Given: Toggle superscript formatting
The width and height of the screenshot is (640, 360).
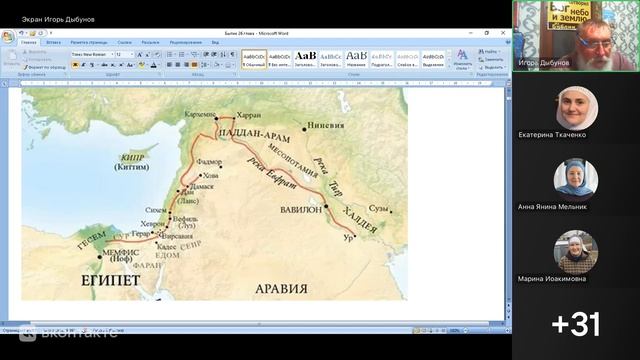Looking at the screenshot, I should (x=121, y=65).
